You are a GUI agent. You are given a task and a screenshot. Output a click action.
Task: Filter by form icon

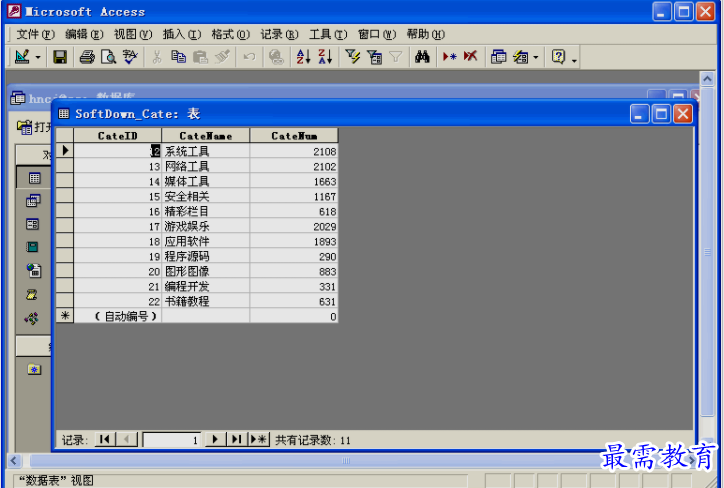(374, 57)
